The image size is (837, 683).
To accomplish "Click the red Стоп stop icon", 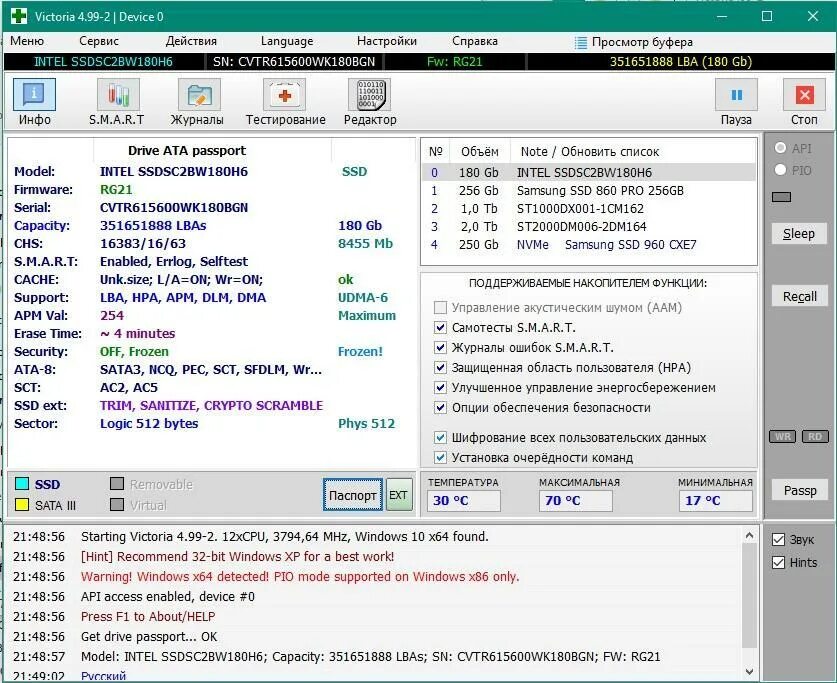I will pos(804,95).
